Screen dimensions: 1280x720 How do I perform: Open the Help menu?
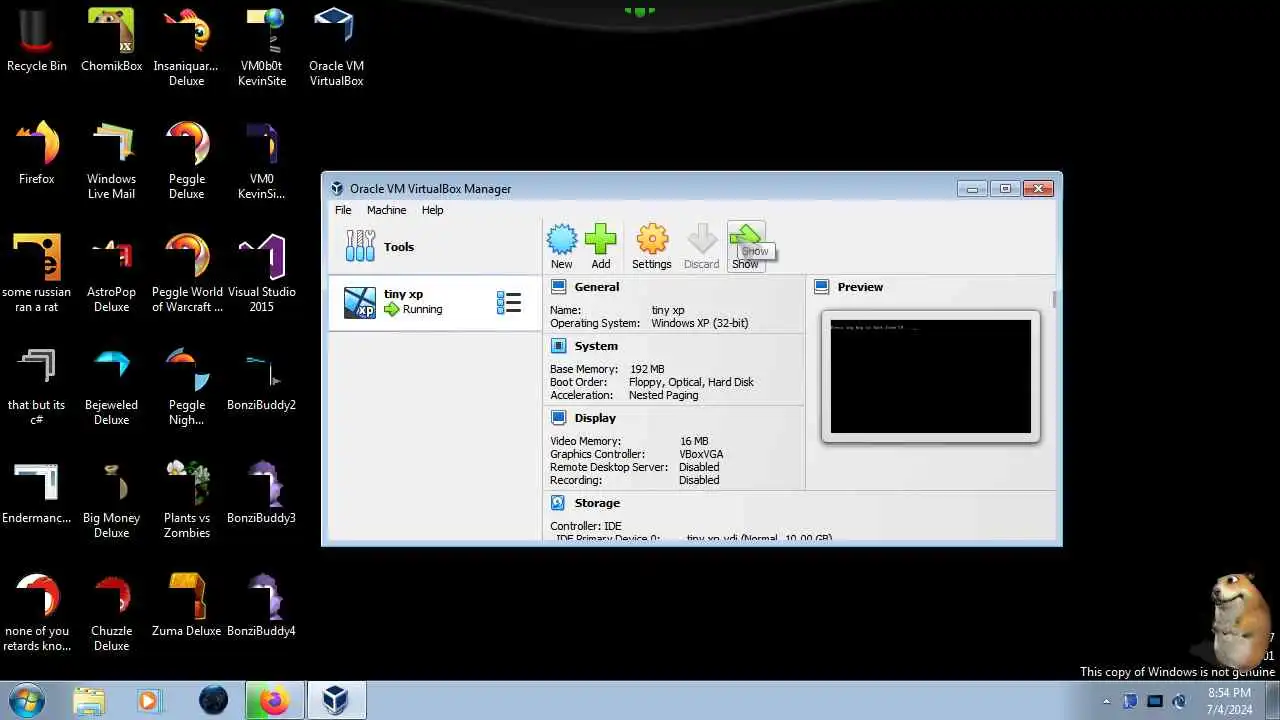point(432,210)
